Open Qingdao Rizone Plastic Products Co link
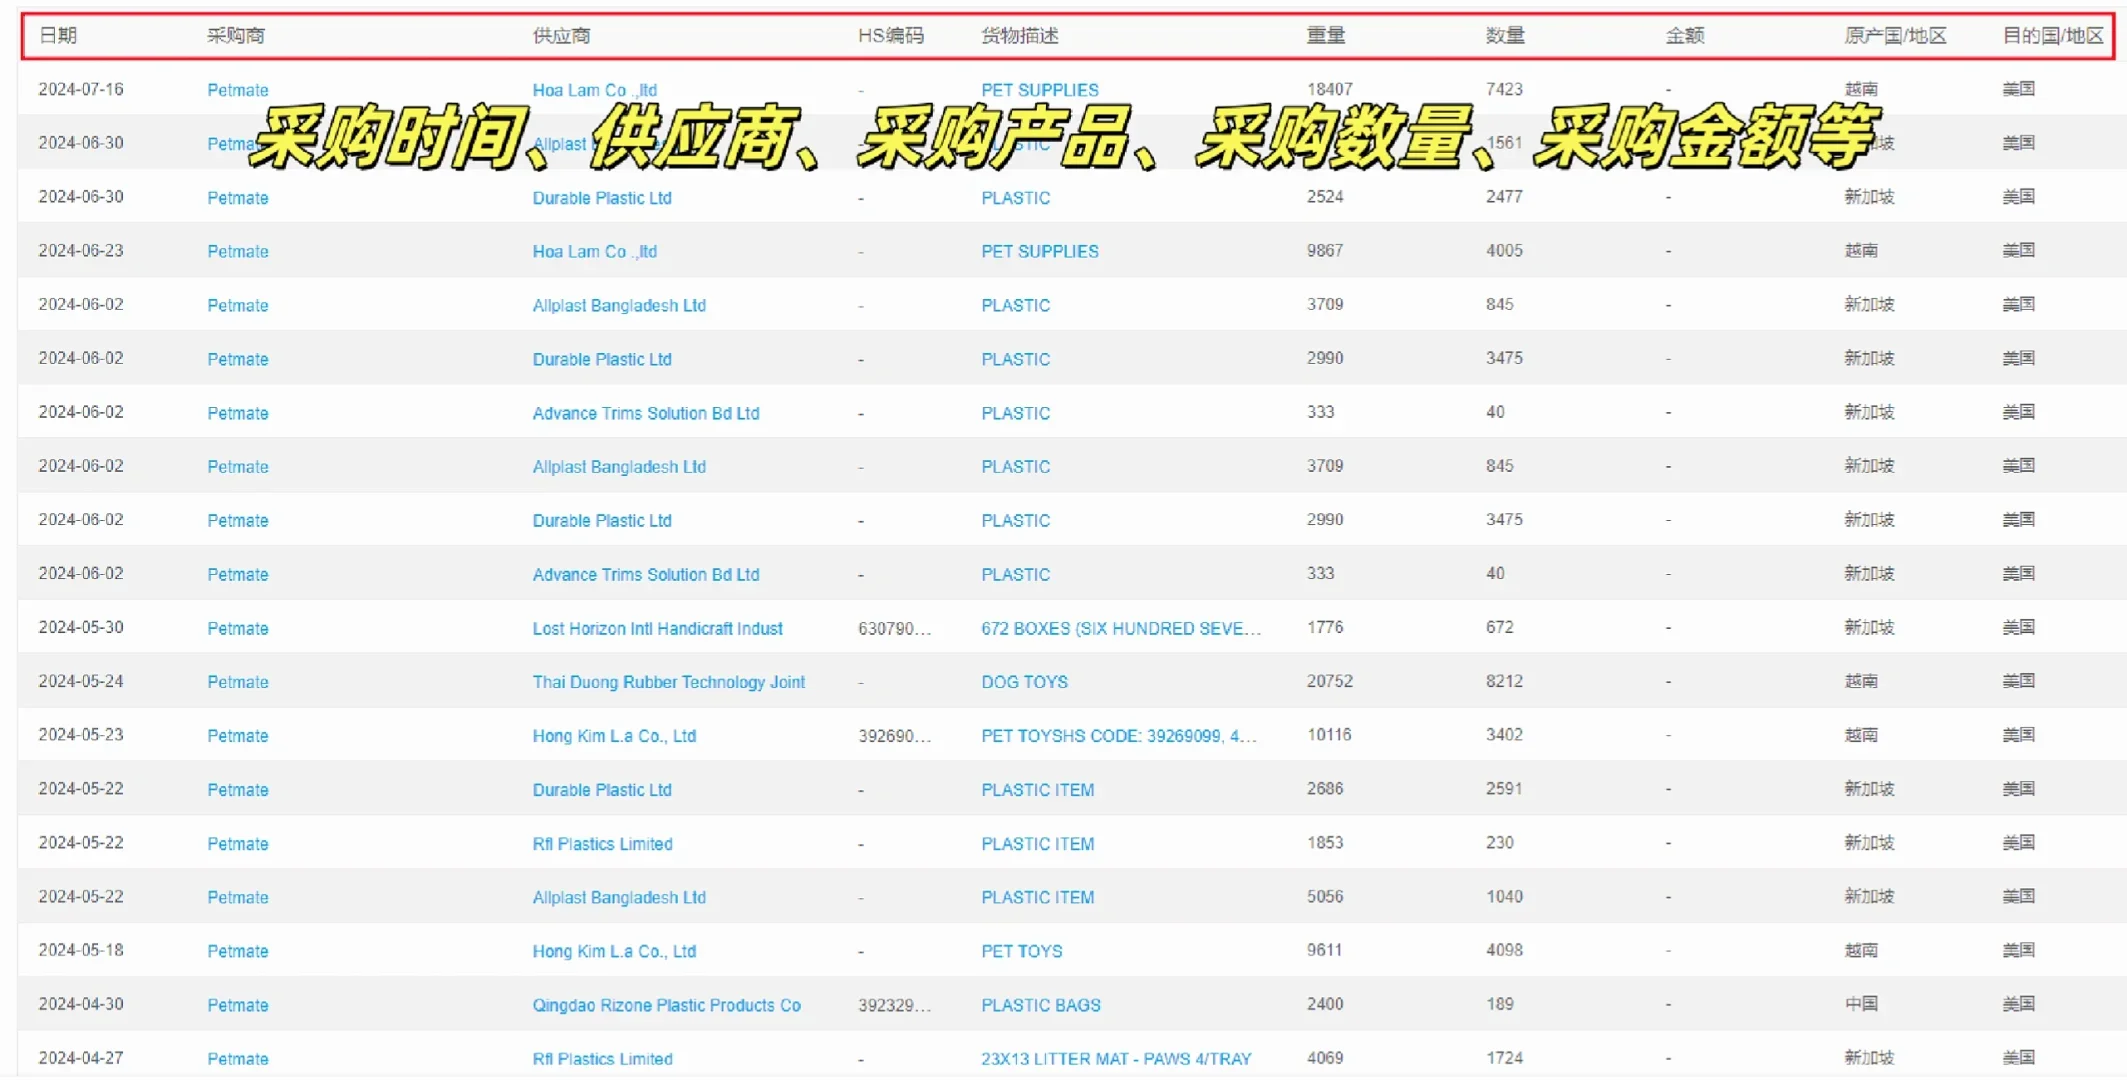The width and height of the screenshot is (2127, 1080). pyautogui.click(x=666, y=1005)
